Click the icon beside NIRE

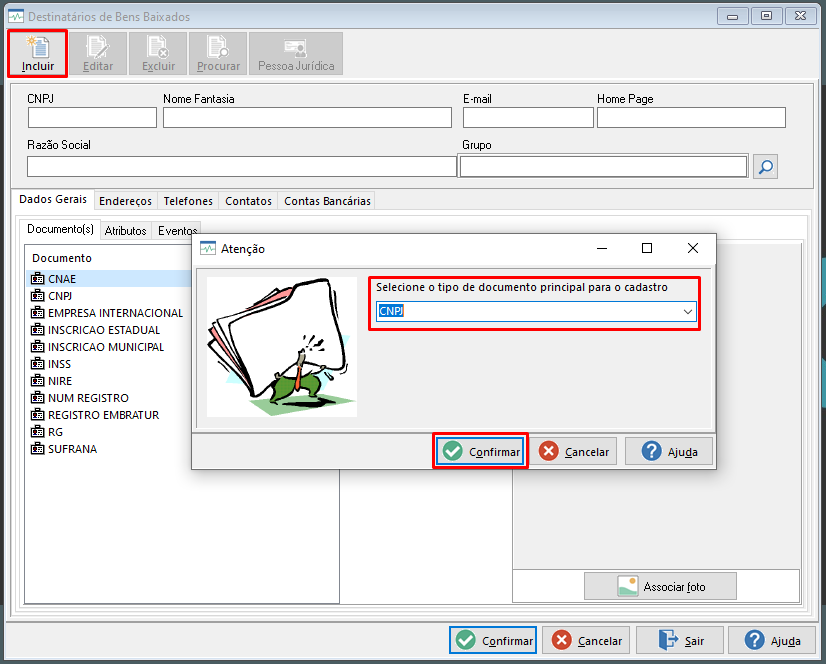(37, 380)
